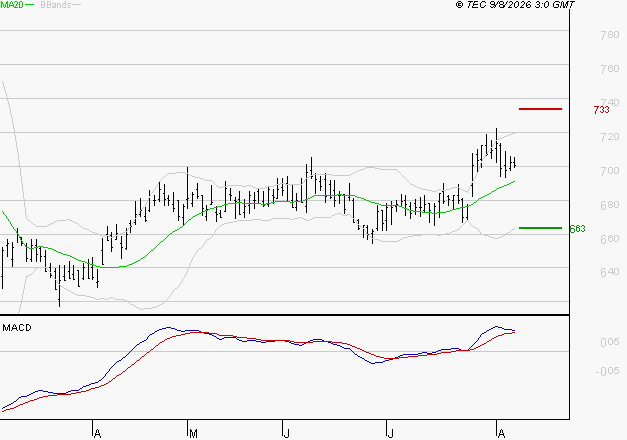Click the green 663 price label
The width and height of the screenshot is (627, 440).
[x=577, y=229]
